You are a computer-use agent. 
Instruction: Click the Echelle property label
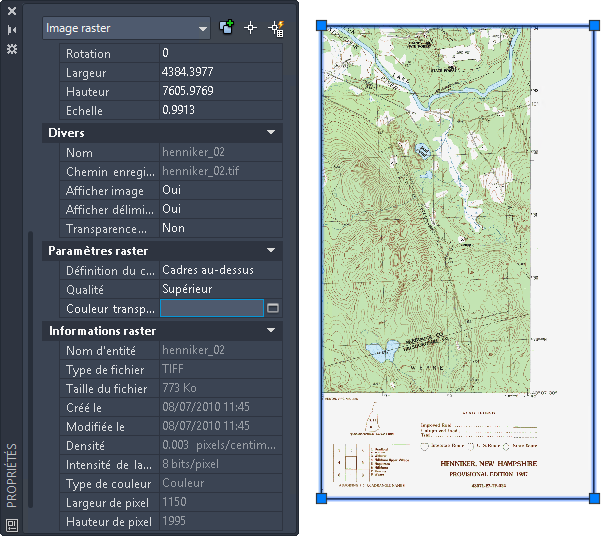[x=84, y=111]
